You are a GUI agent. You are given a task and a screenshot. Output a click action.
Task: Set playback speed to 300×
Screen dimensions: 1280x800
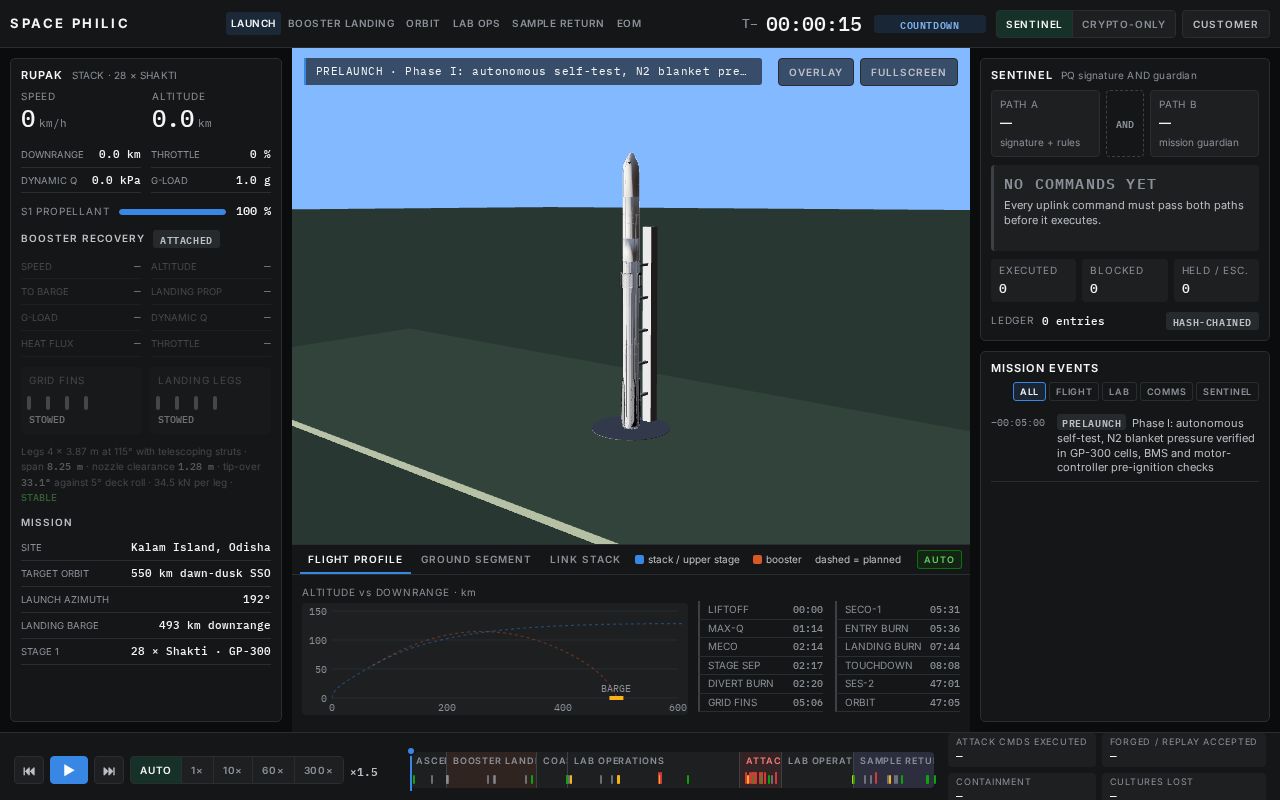click(319, 770)
